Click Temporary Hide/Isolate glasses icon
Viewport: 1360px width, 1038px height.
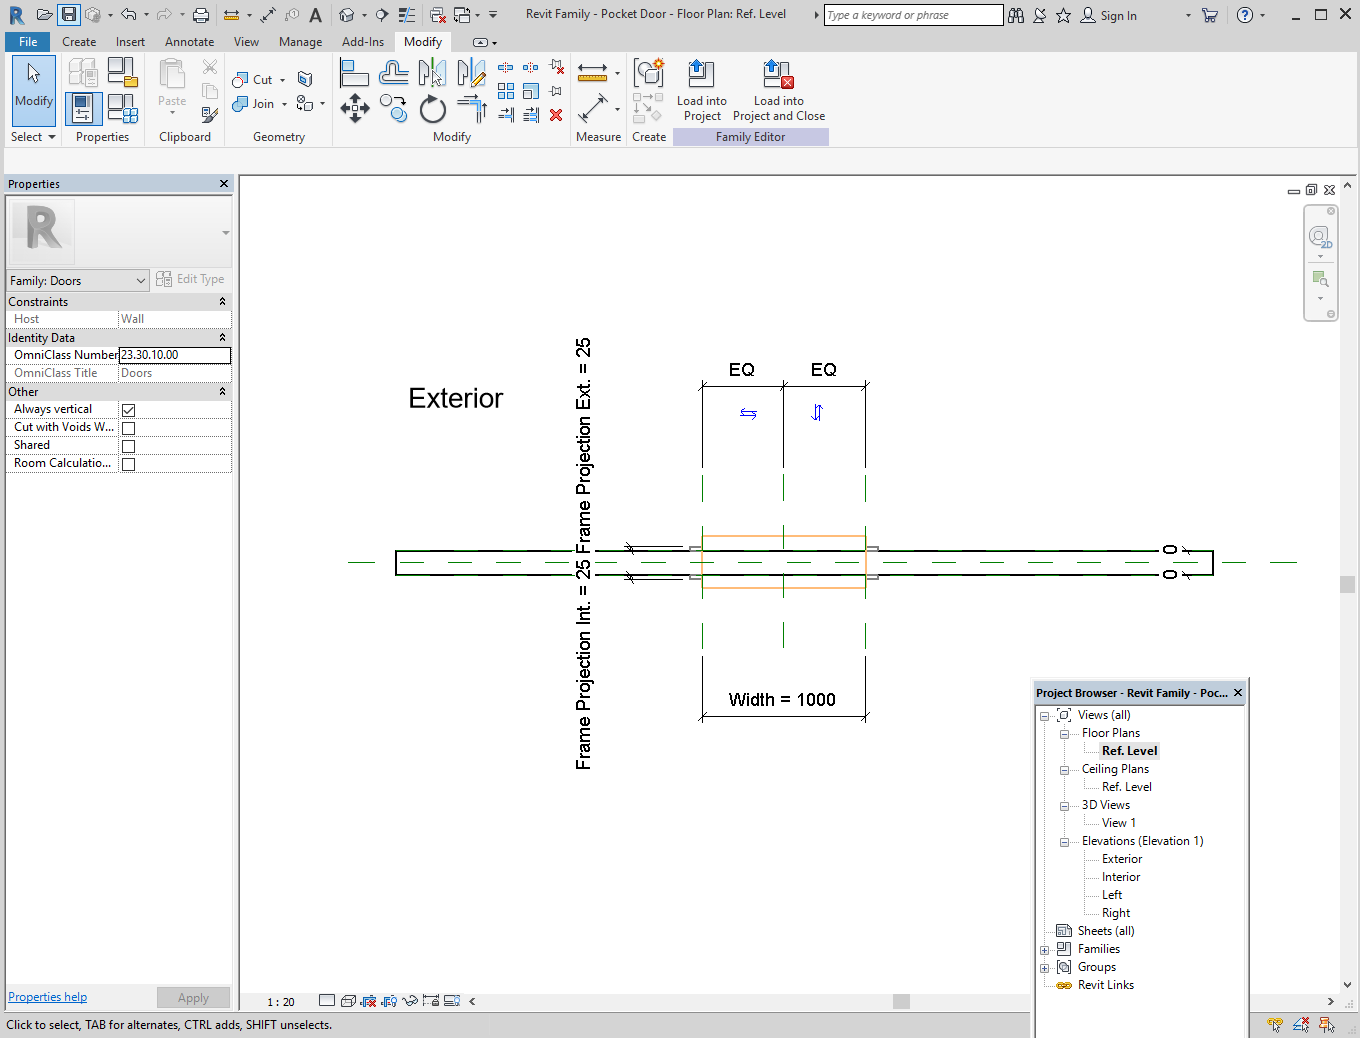(409, 1001)
